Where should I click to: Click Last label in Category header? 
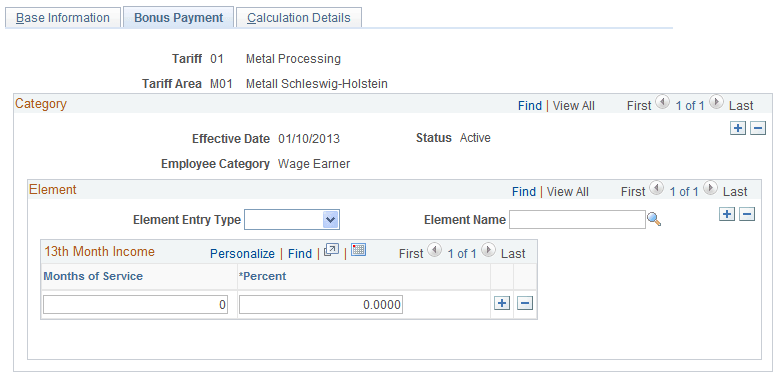(741, 106)
